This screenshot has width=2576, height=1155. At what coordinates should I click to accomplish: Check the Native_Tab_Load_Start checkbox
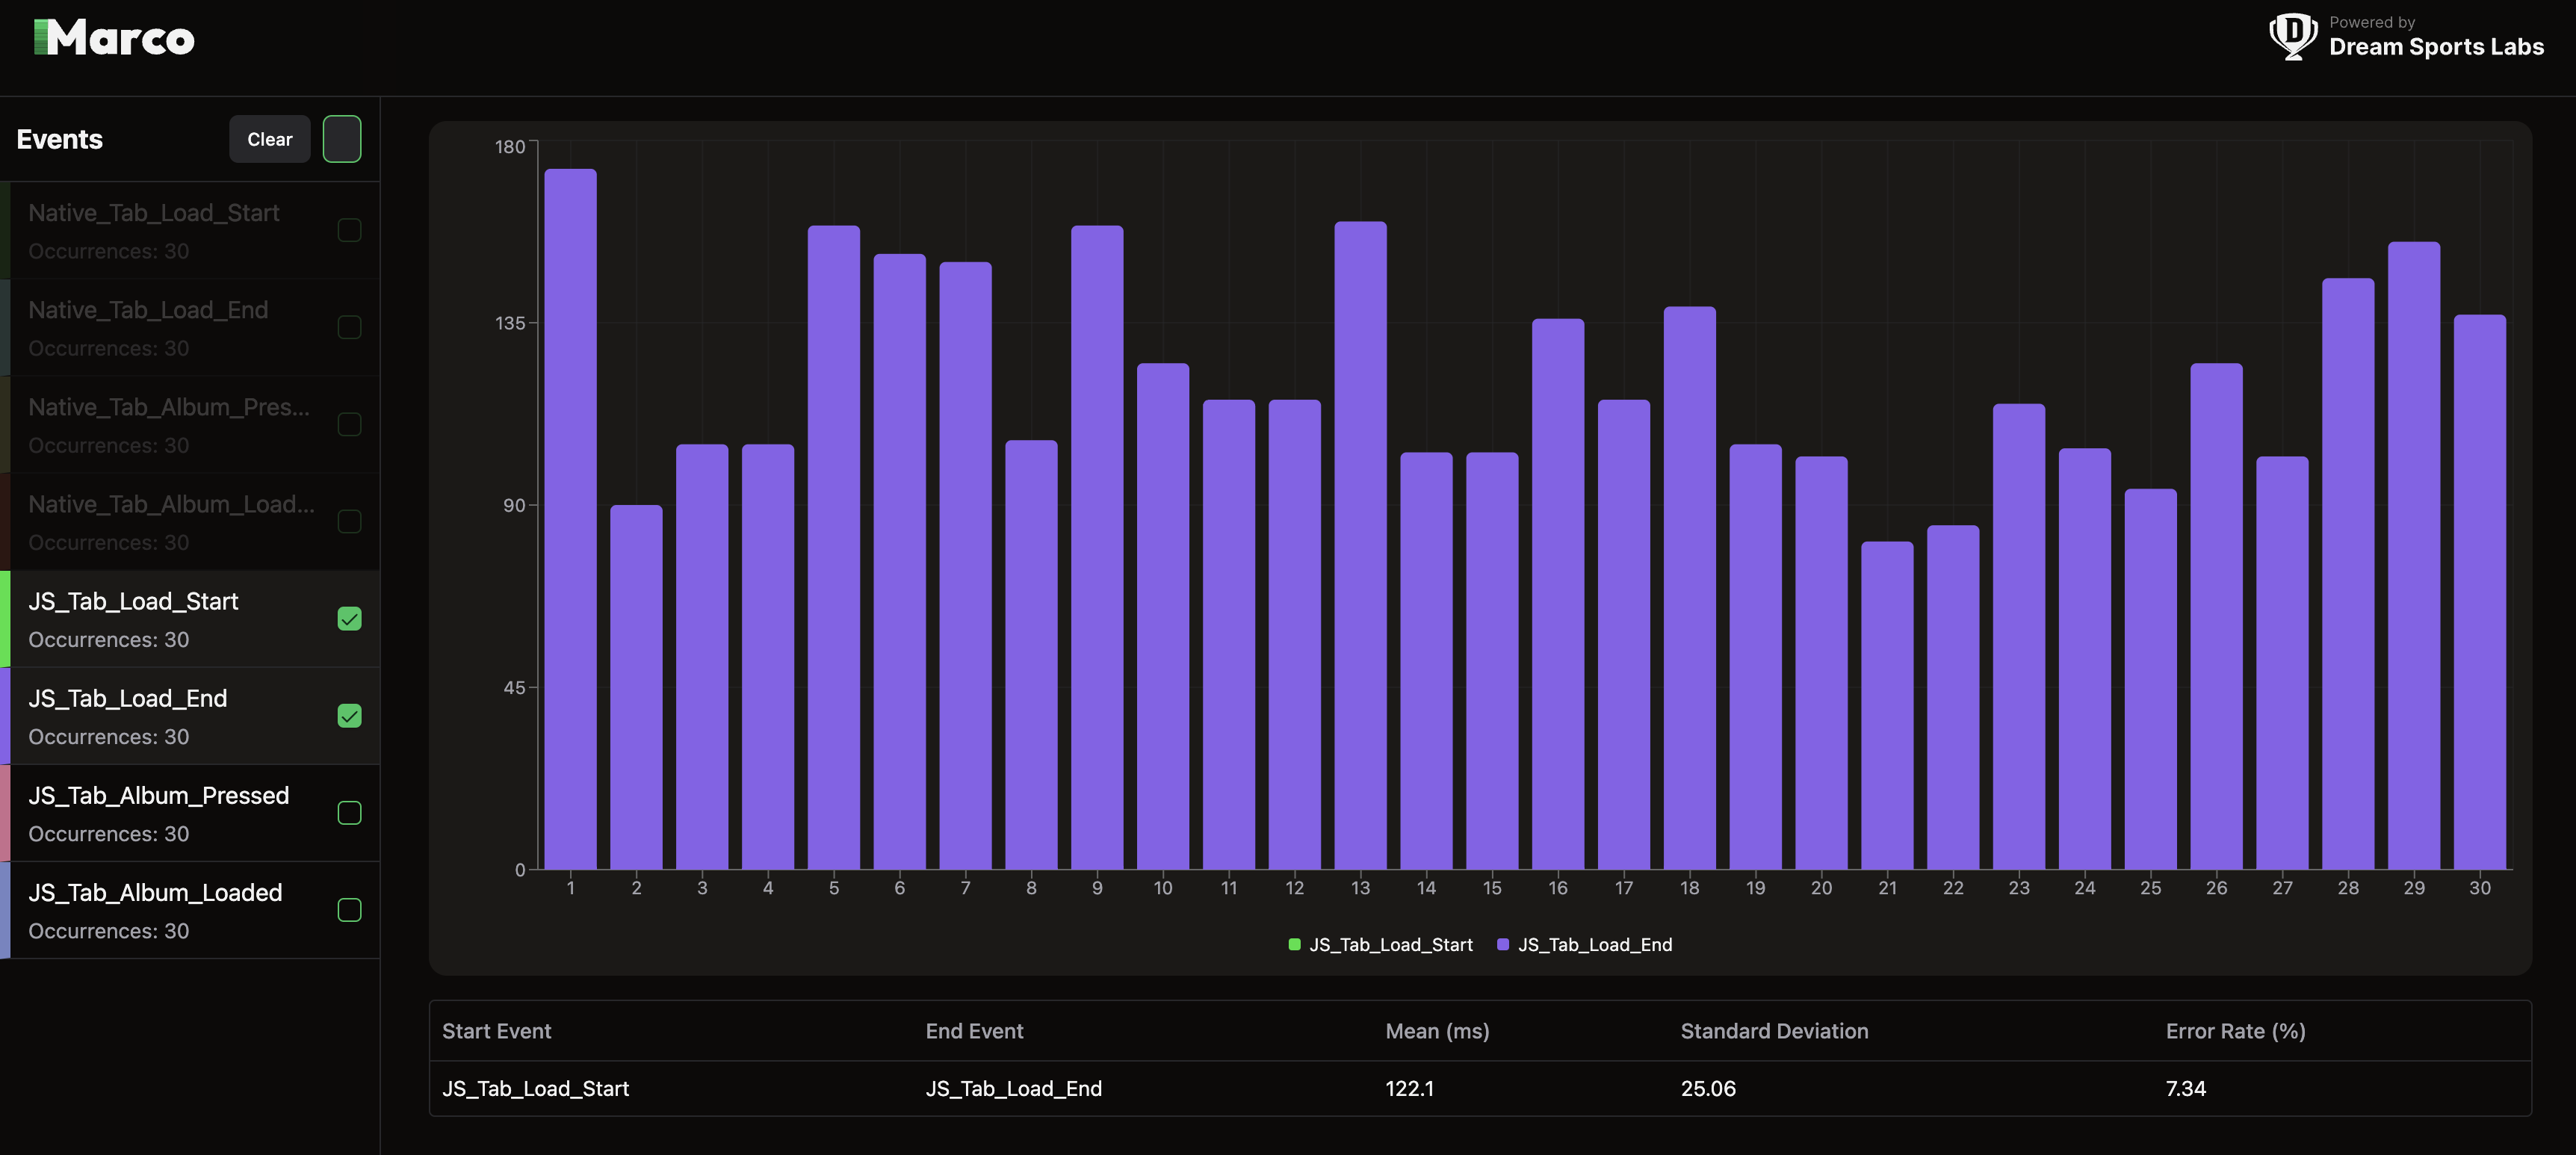[x=349, y=230]
